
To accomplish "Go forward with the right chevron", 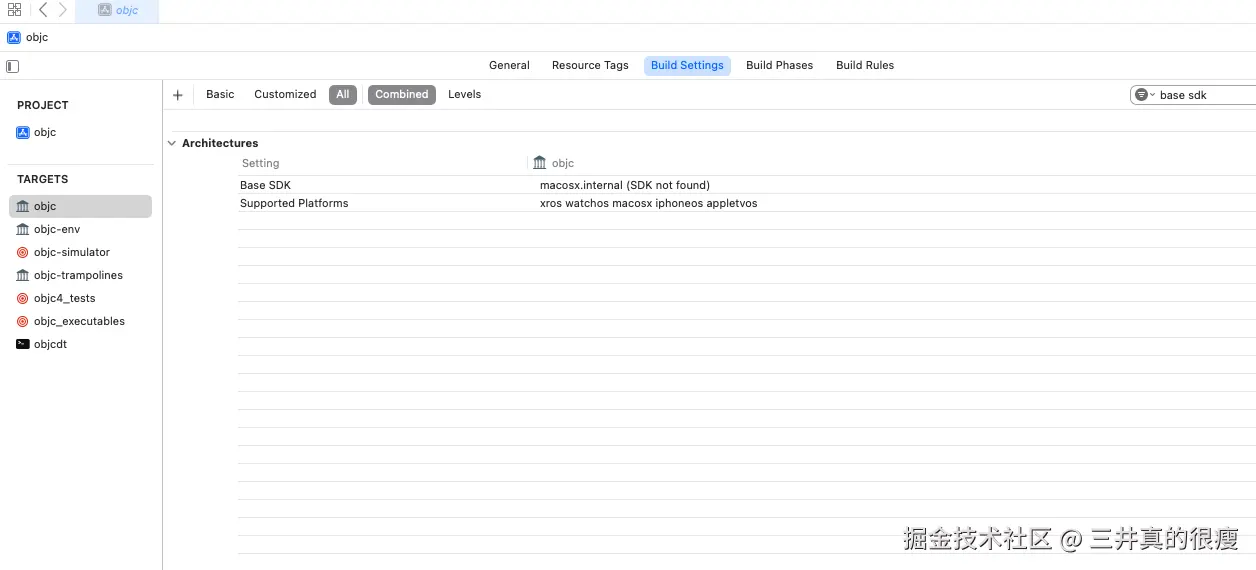I will (x=63, y=10).
